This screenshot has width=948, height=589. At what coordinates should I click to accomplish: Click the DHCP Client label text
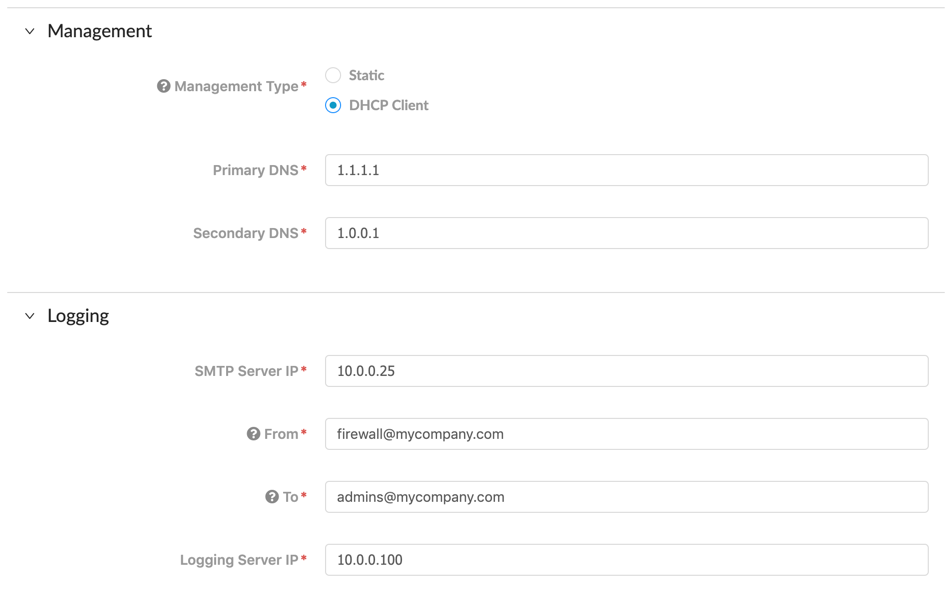390,105
